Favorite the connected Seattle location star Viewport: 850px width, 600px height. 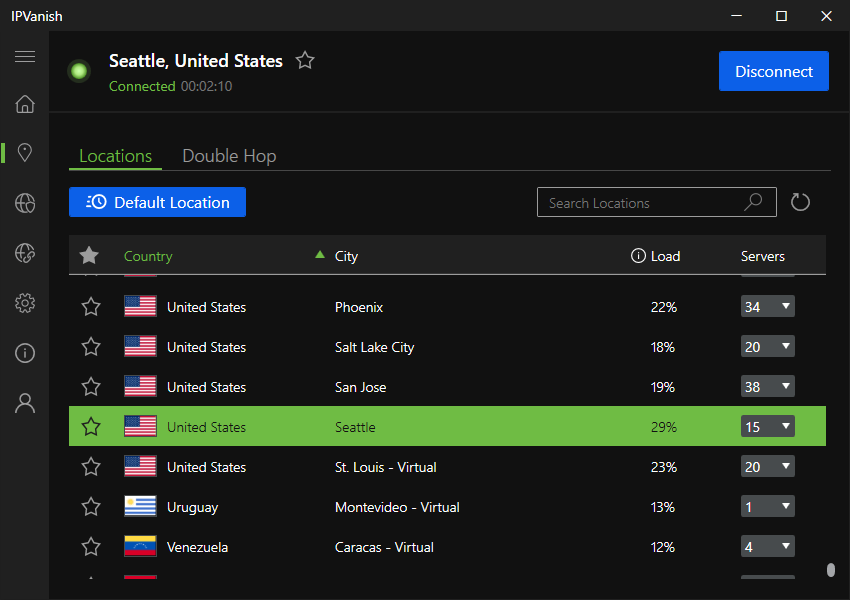(x=305, y=61)
